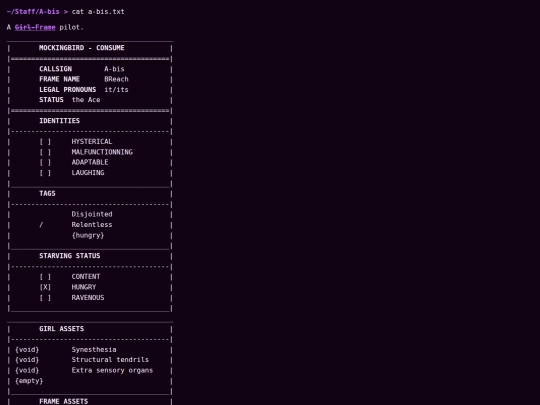Screen dimensions: 540x405
Task: Click the {void} marker beside Synesthesia
Action: coord(27,350)
